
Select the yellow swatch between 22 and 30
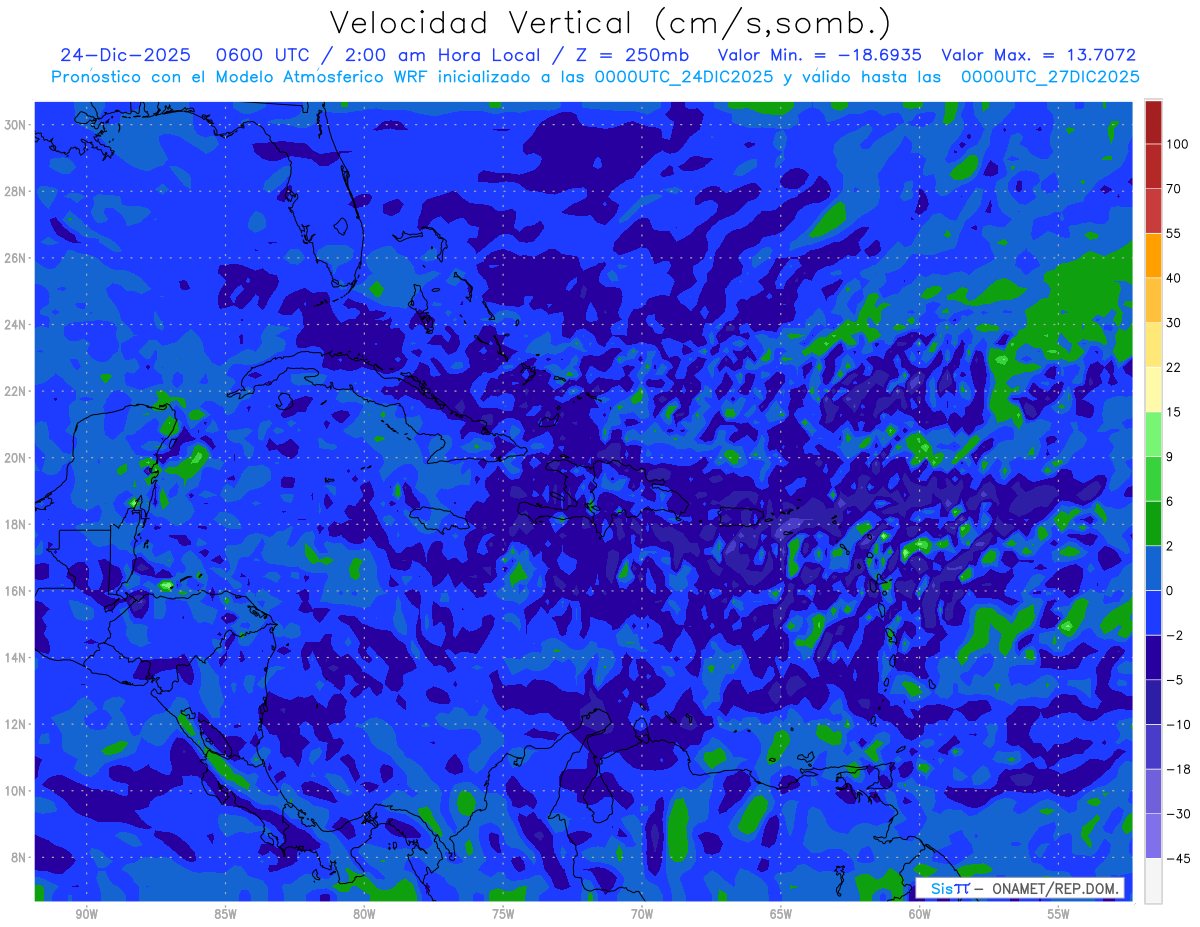click(1153, 345)
